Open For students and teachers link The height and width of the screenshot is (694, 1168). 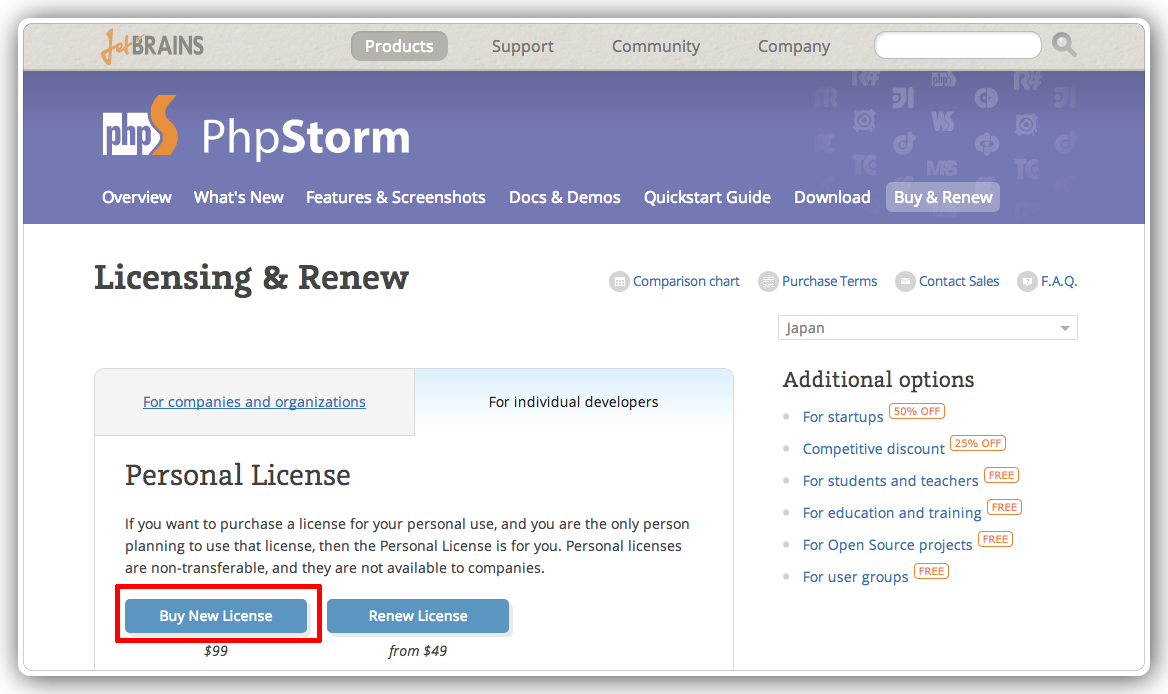(890, 481)
